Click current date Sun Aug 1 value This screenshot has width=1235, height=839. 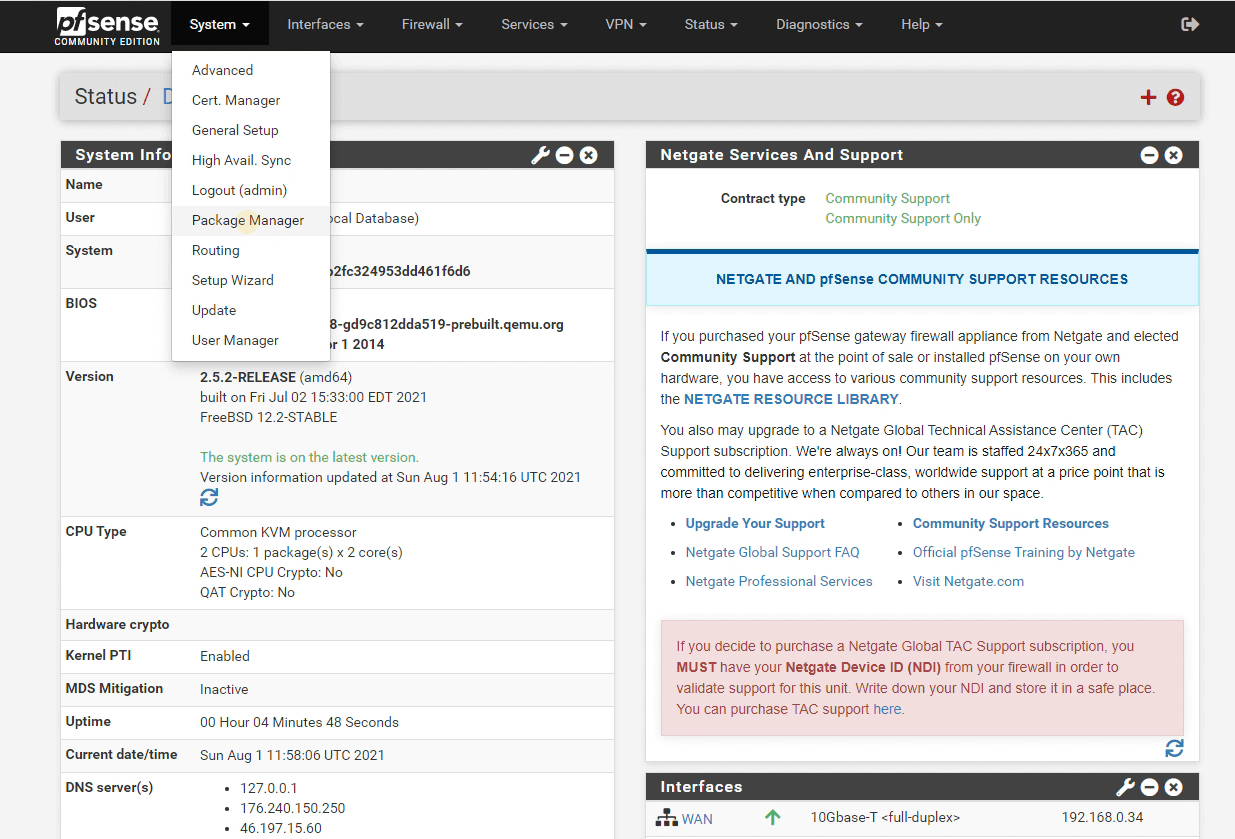[292, 755]
